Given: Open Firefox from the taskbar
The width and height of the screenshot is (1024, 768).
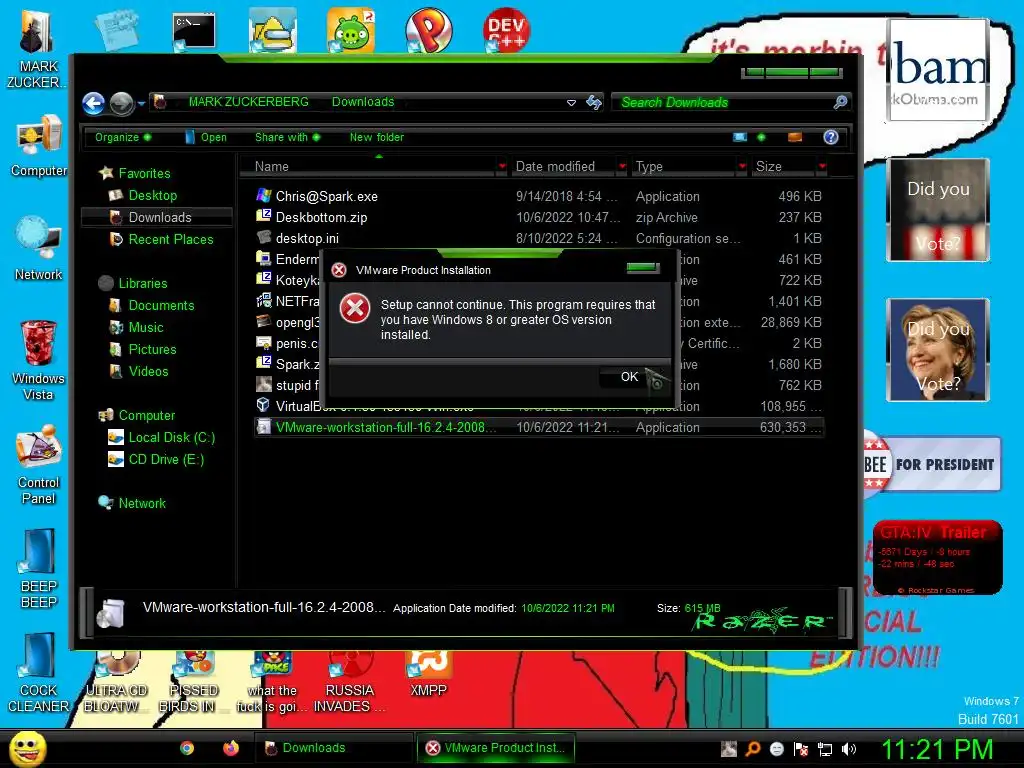Looking at the screenshot, I should [231, 748].
